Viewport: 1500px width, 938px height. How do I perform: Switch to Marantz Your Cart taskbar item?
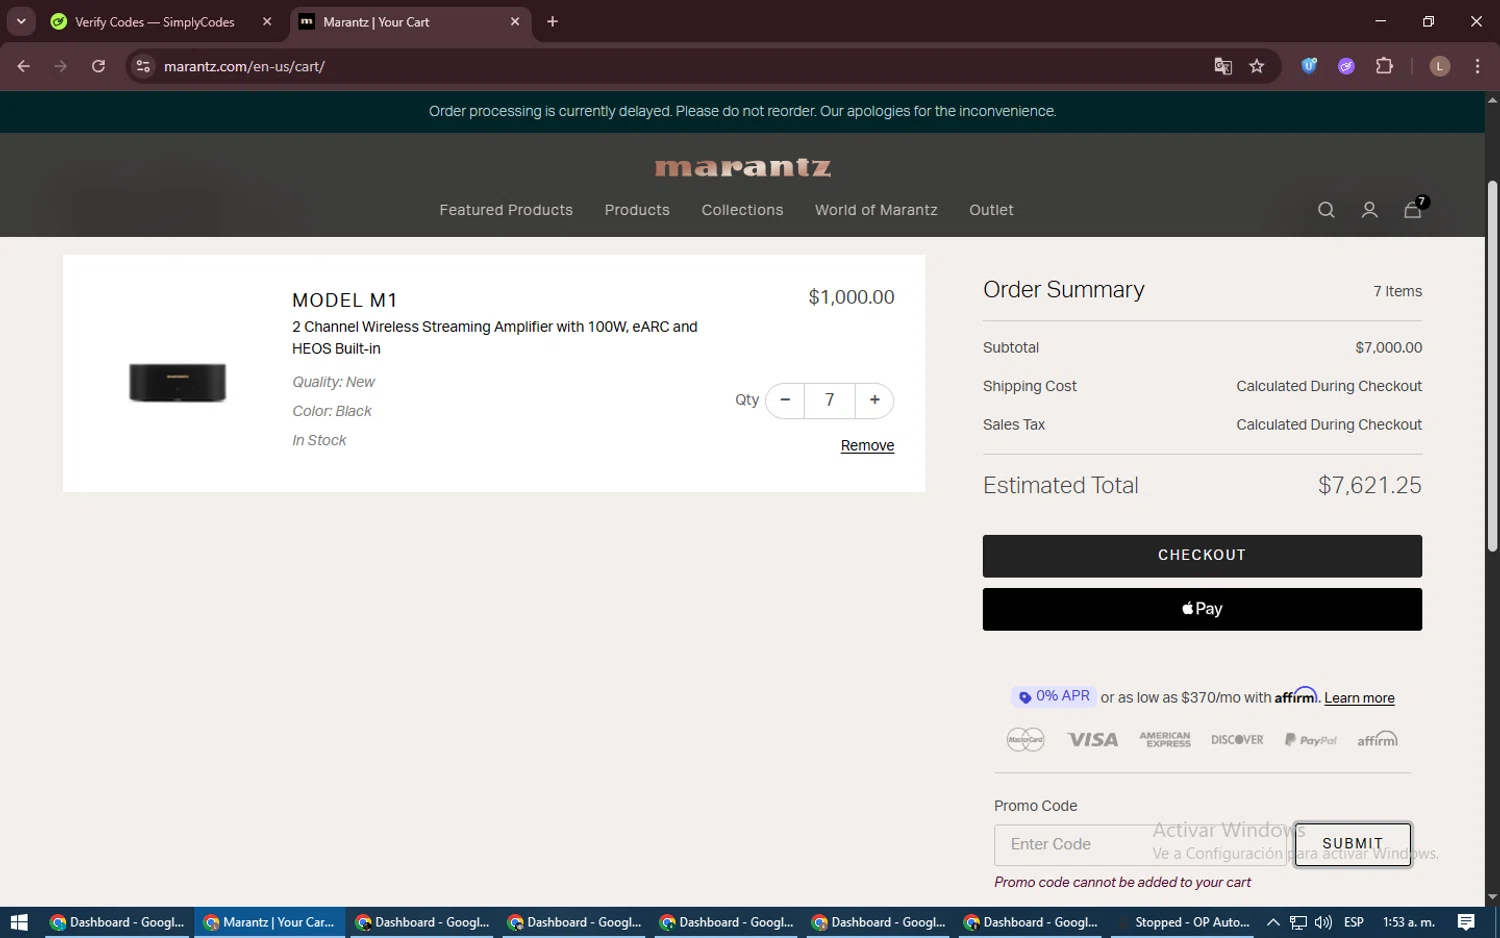269,922
